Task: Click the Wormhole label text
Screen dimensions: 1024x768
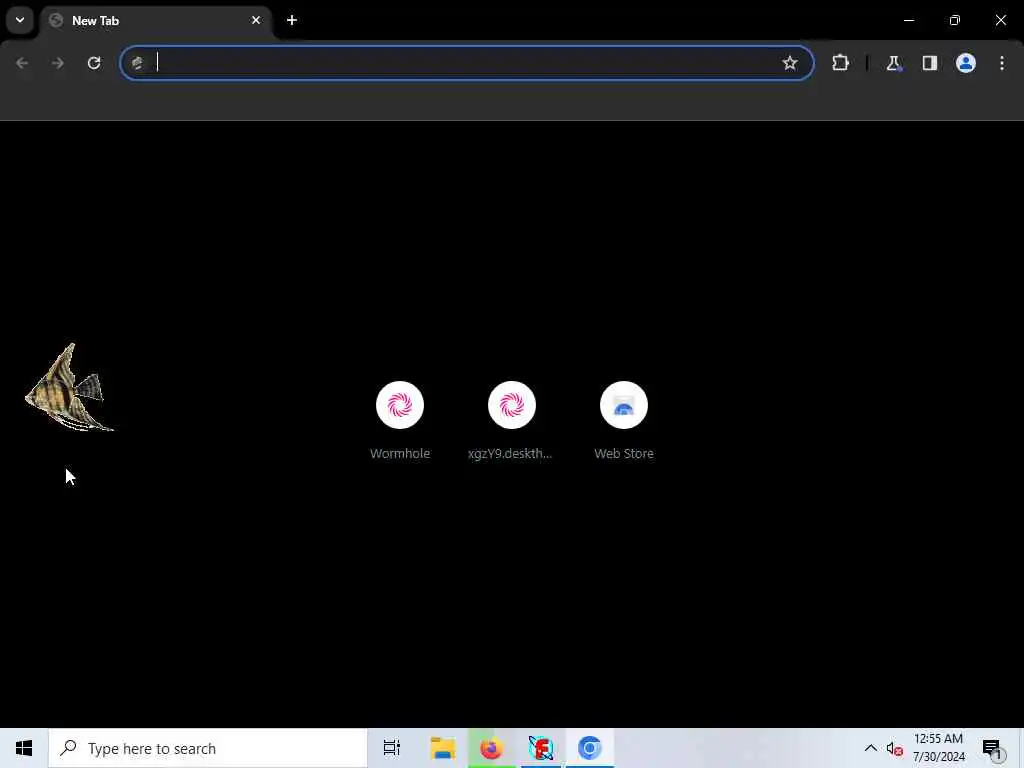Action: click(400, 453)
